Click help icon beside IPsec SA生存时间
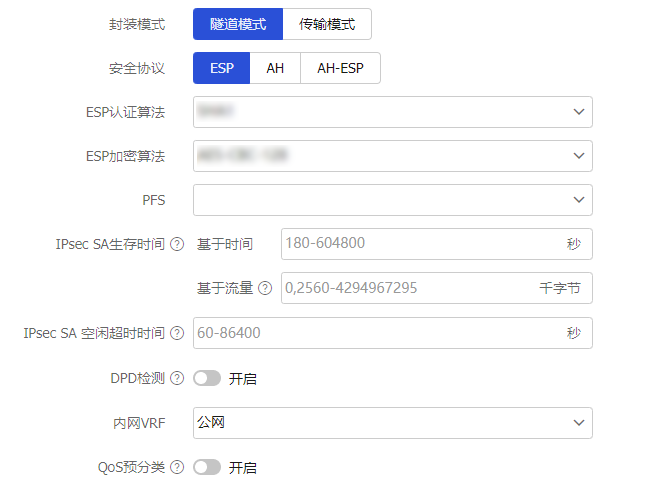652x481 pixels. click(x=177, y=244)
